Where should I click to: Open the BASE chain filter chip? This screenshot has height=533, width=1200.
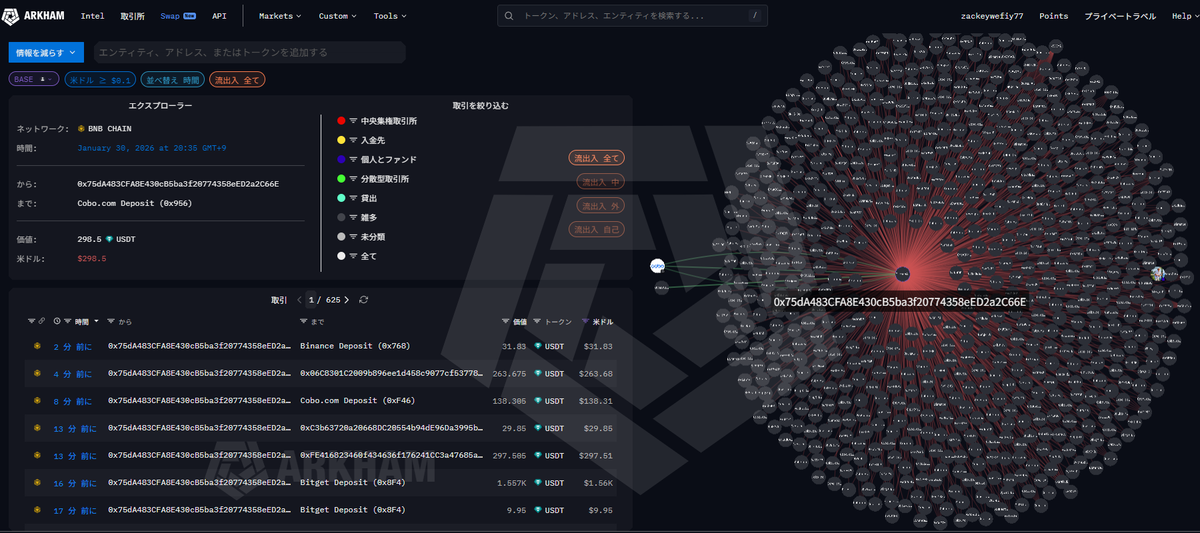pos(34,79)
